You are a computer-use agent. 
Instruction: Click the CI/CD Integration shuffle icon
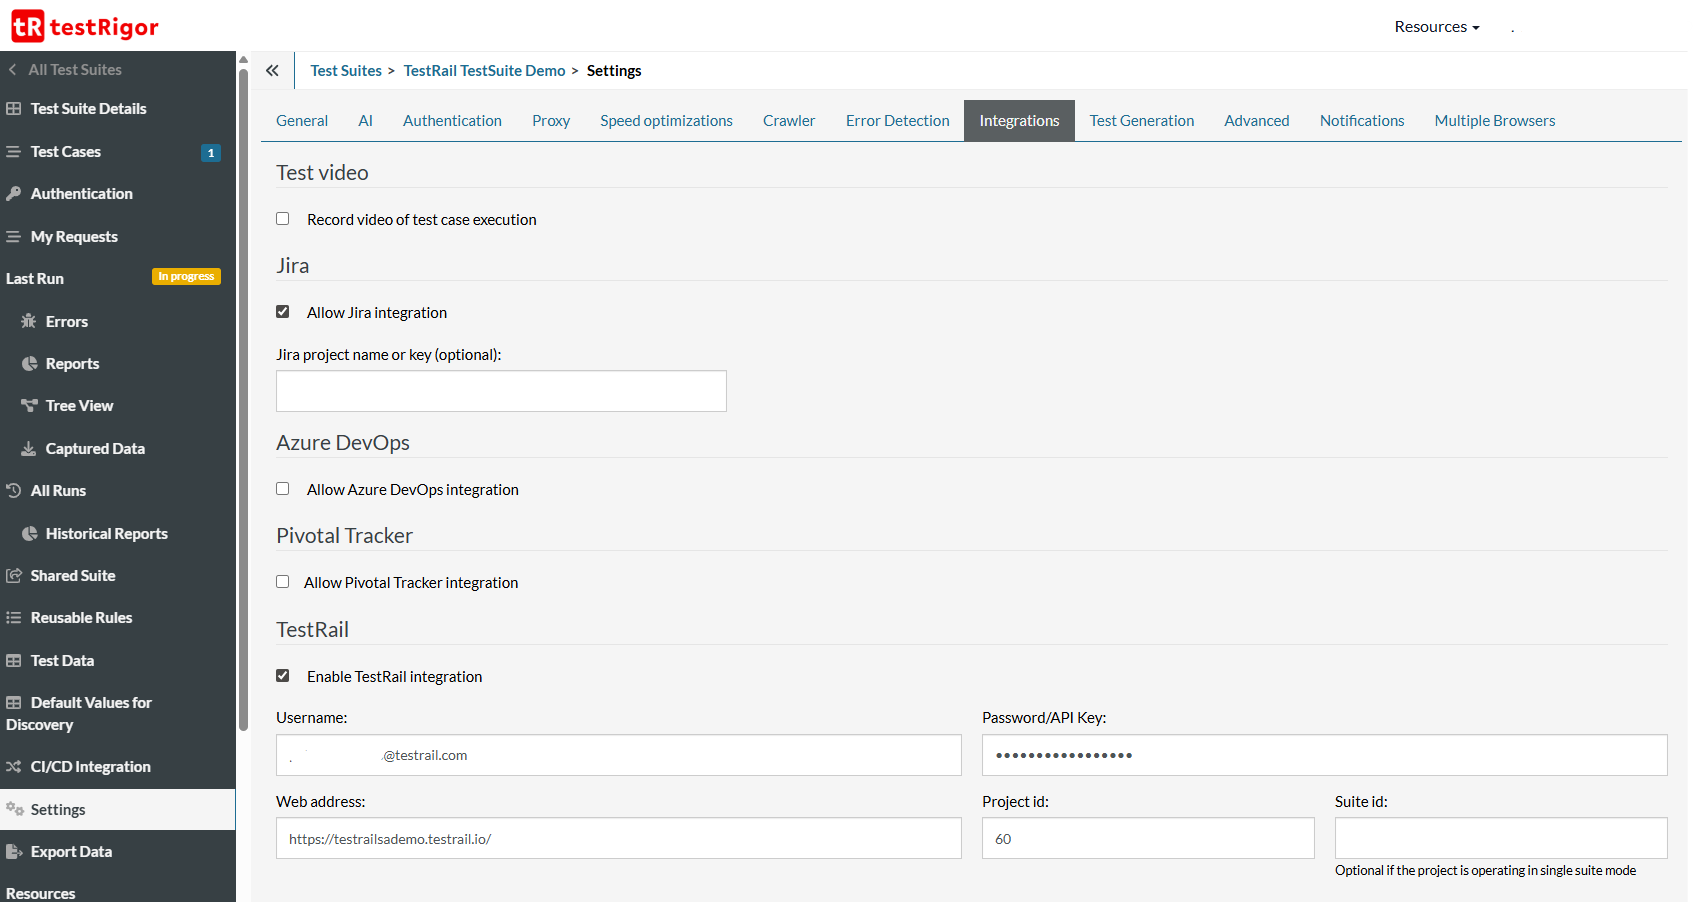14,767
